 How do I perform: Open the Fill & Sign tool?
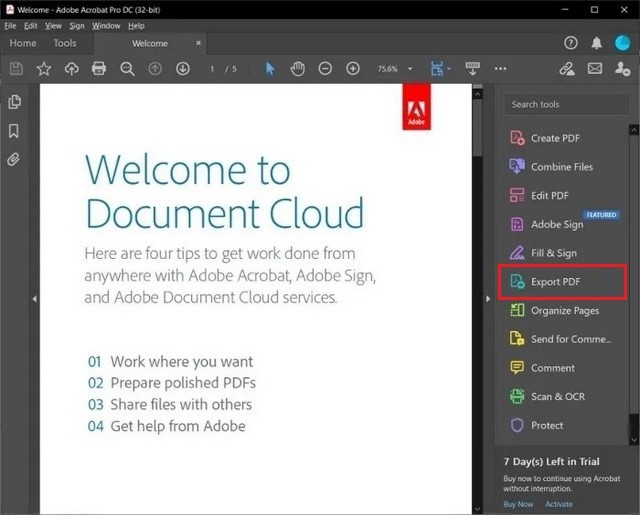click(543, 253)
